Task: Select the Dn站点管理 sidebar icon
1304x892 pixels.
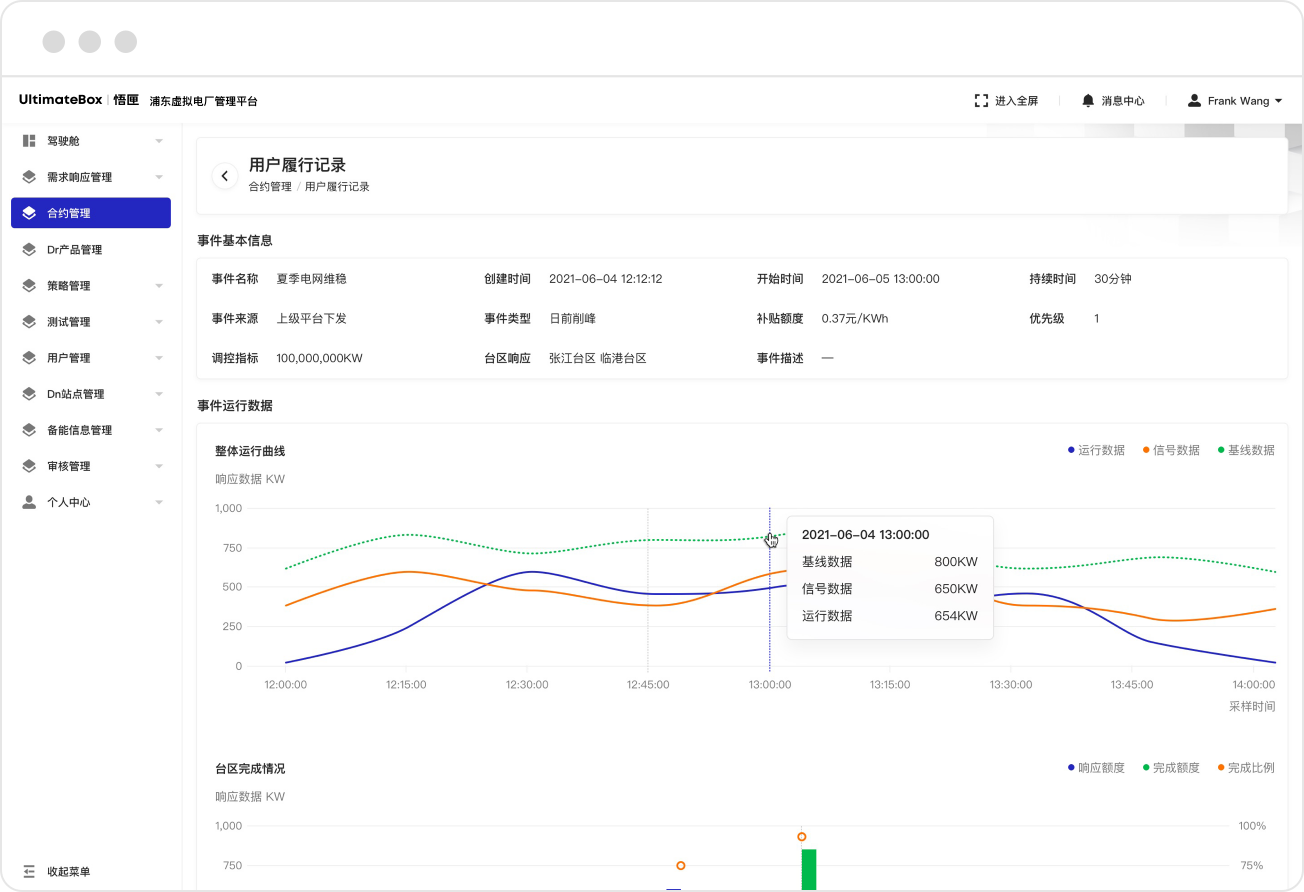Action: [x=30, y=393]
